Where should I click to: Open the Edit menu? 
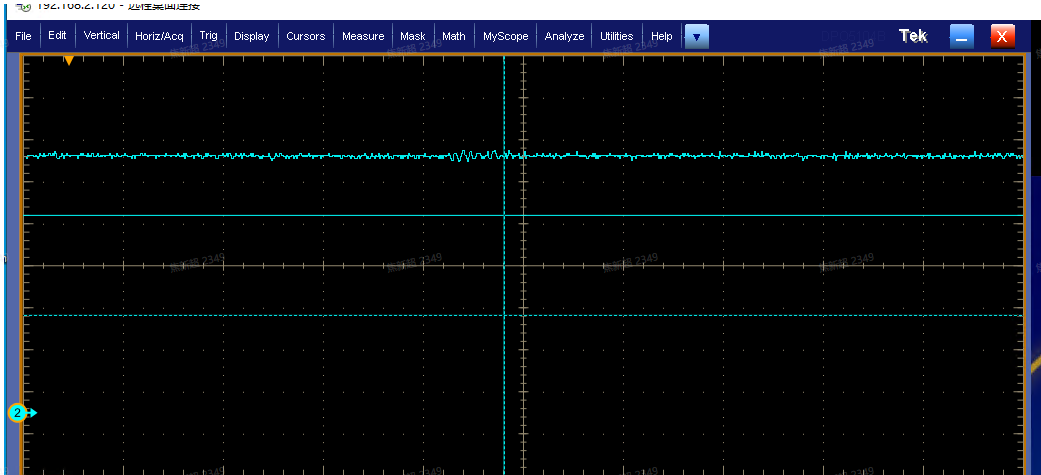(58, 36)
